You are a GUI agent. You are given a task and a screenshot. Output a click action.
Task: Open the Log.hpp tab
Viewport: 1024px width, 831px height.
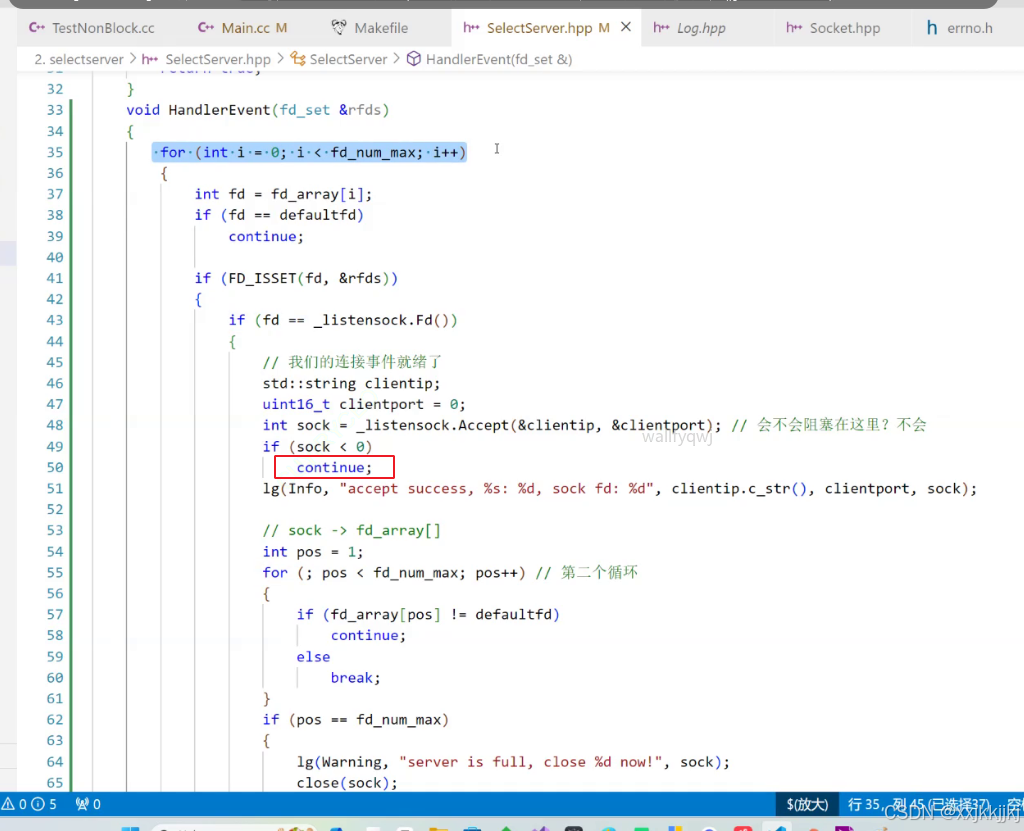(690, 28)
